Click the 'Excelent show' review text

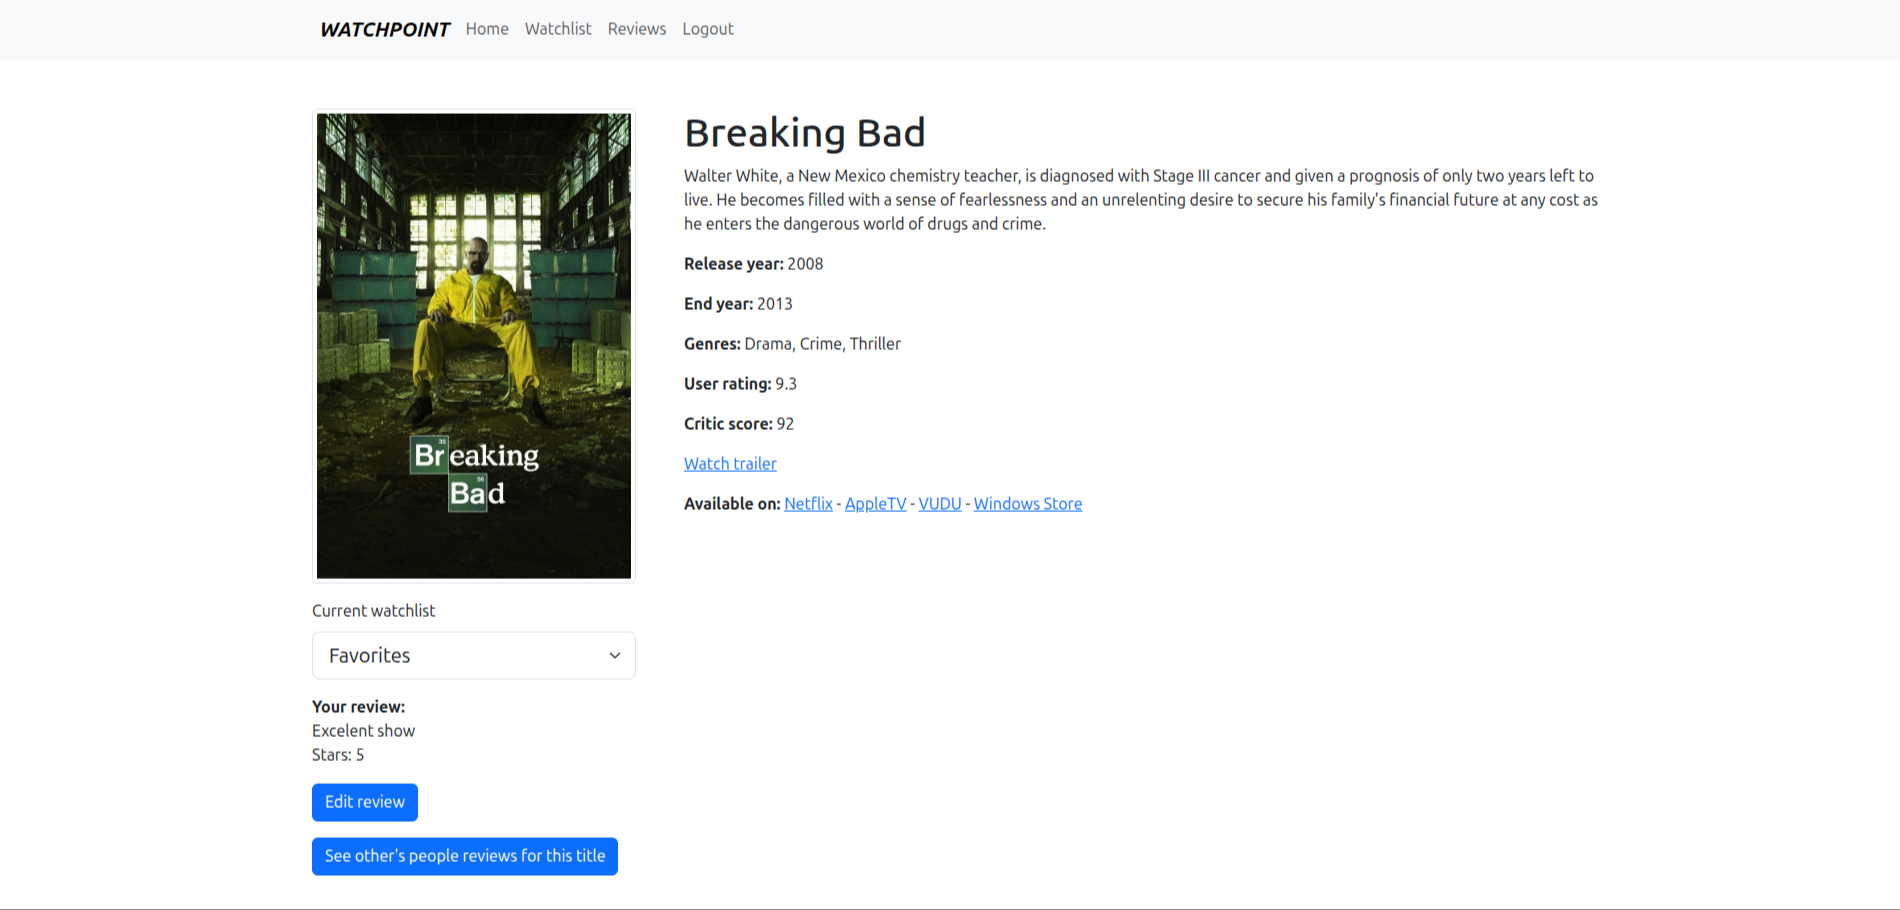tap(363, 731)
